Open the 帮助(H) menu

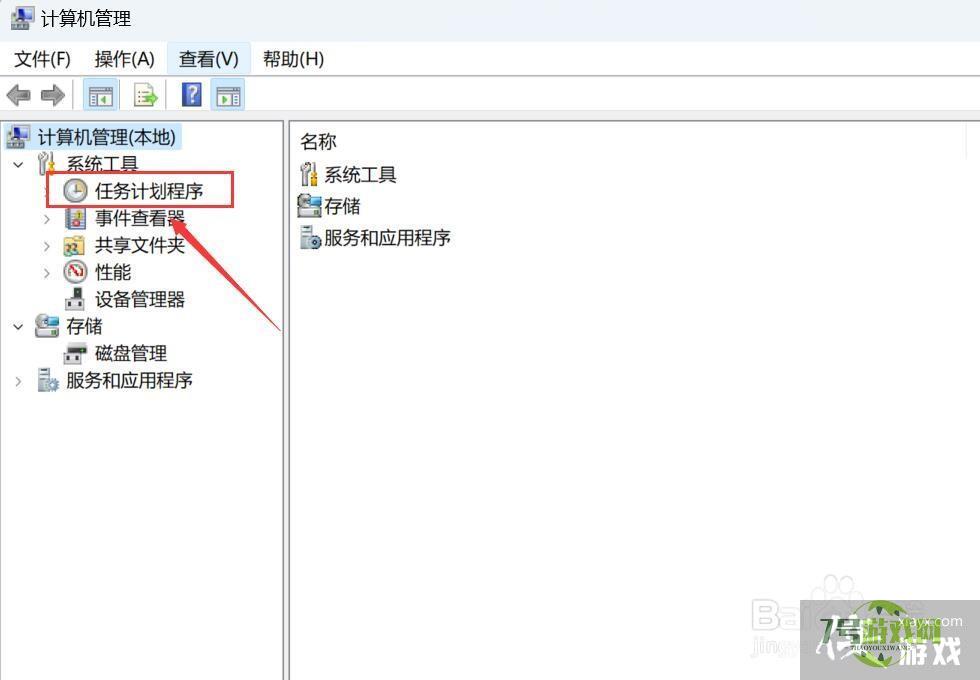293,59
